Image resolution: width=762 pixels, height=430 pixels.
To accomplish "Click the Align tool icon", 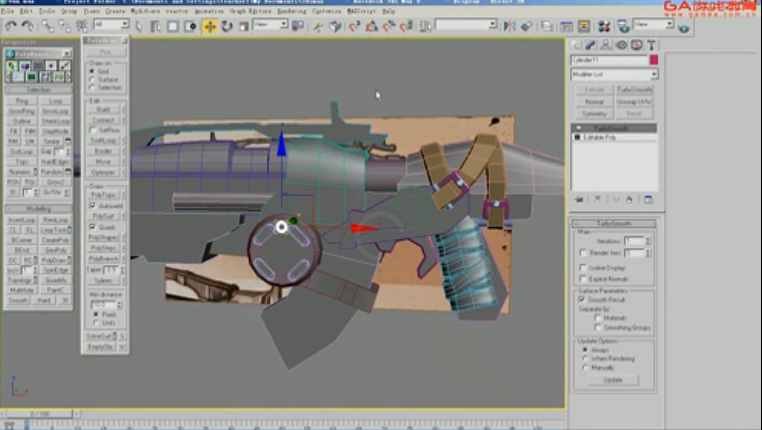I will (x=527, y=26).
